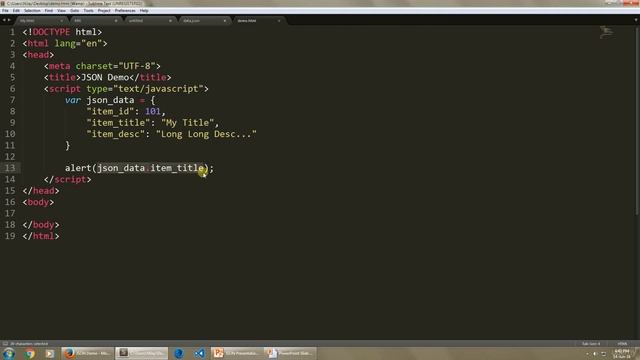This screenshot has width=640, height=360.
Task: Open the tab list dropdown at tab bar end
Action: [636, 20]
